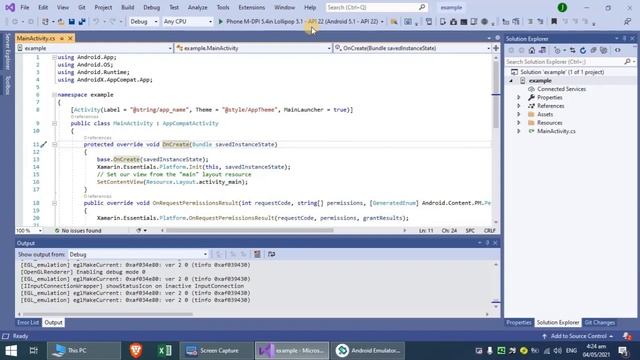
Task: Collapse the example project node
Action: pos(511,81)
